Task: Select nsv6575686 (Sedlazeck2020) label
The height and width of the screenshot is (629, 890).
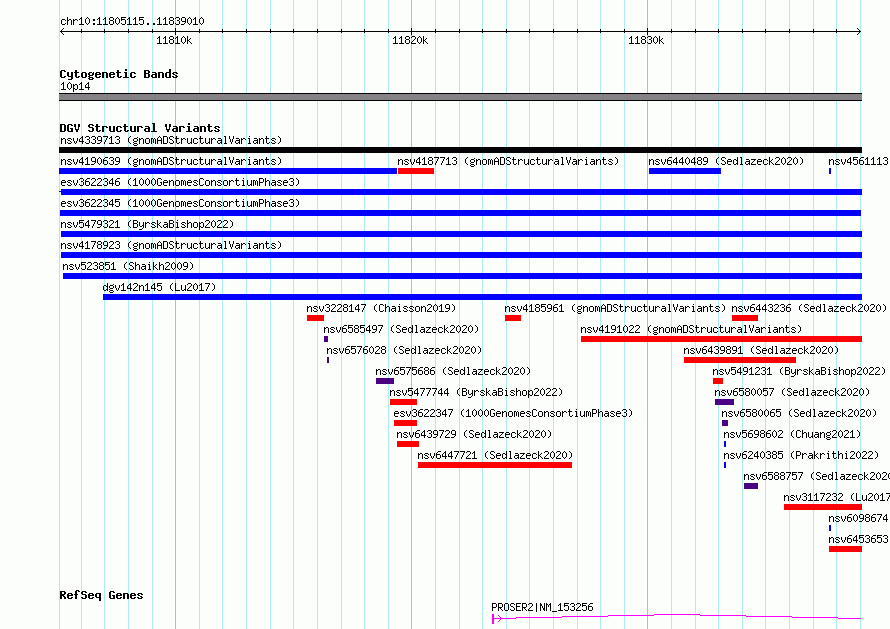Action: (x=453, y=371)
